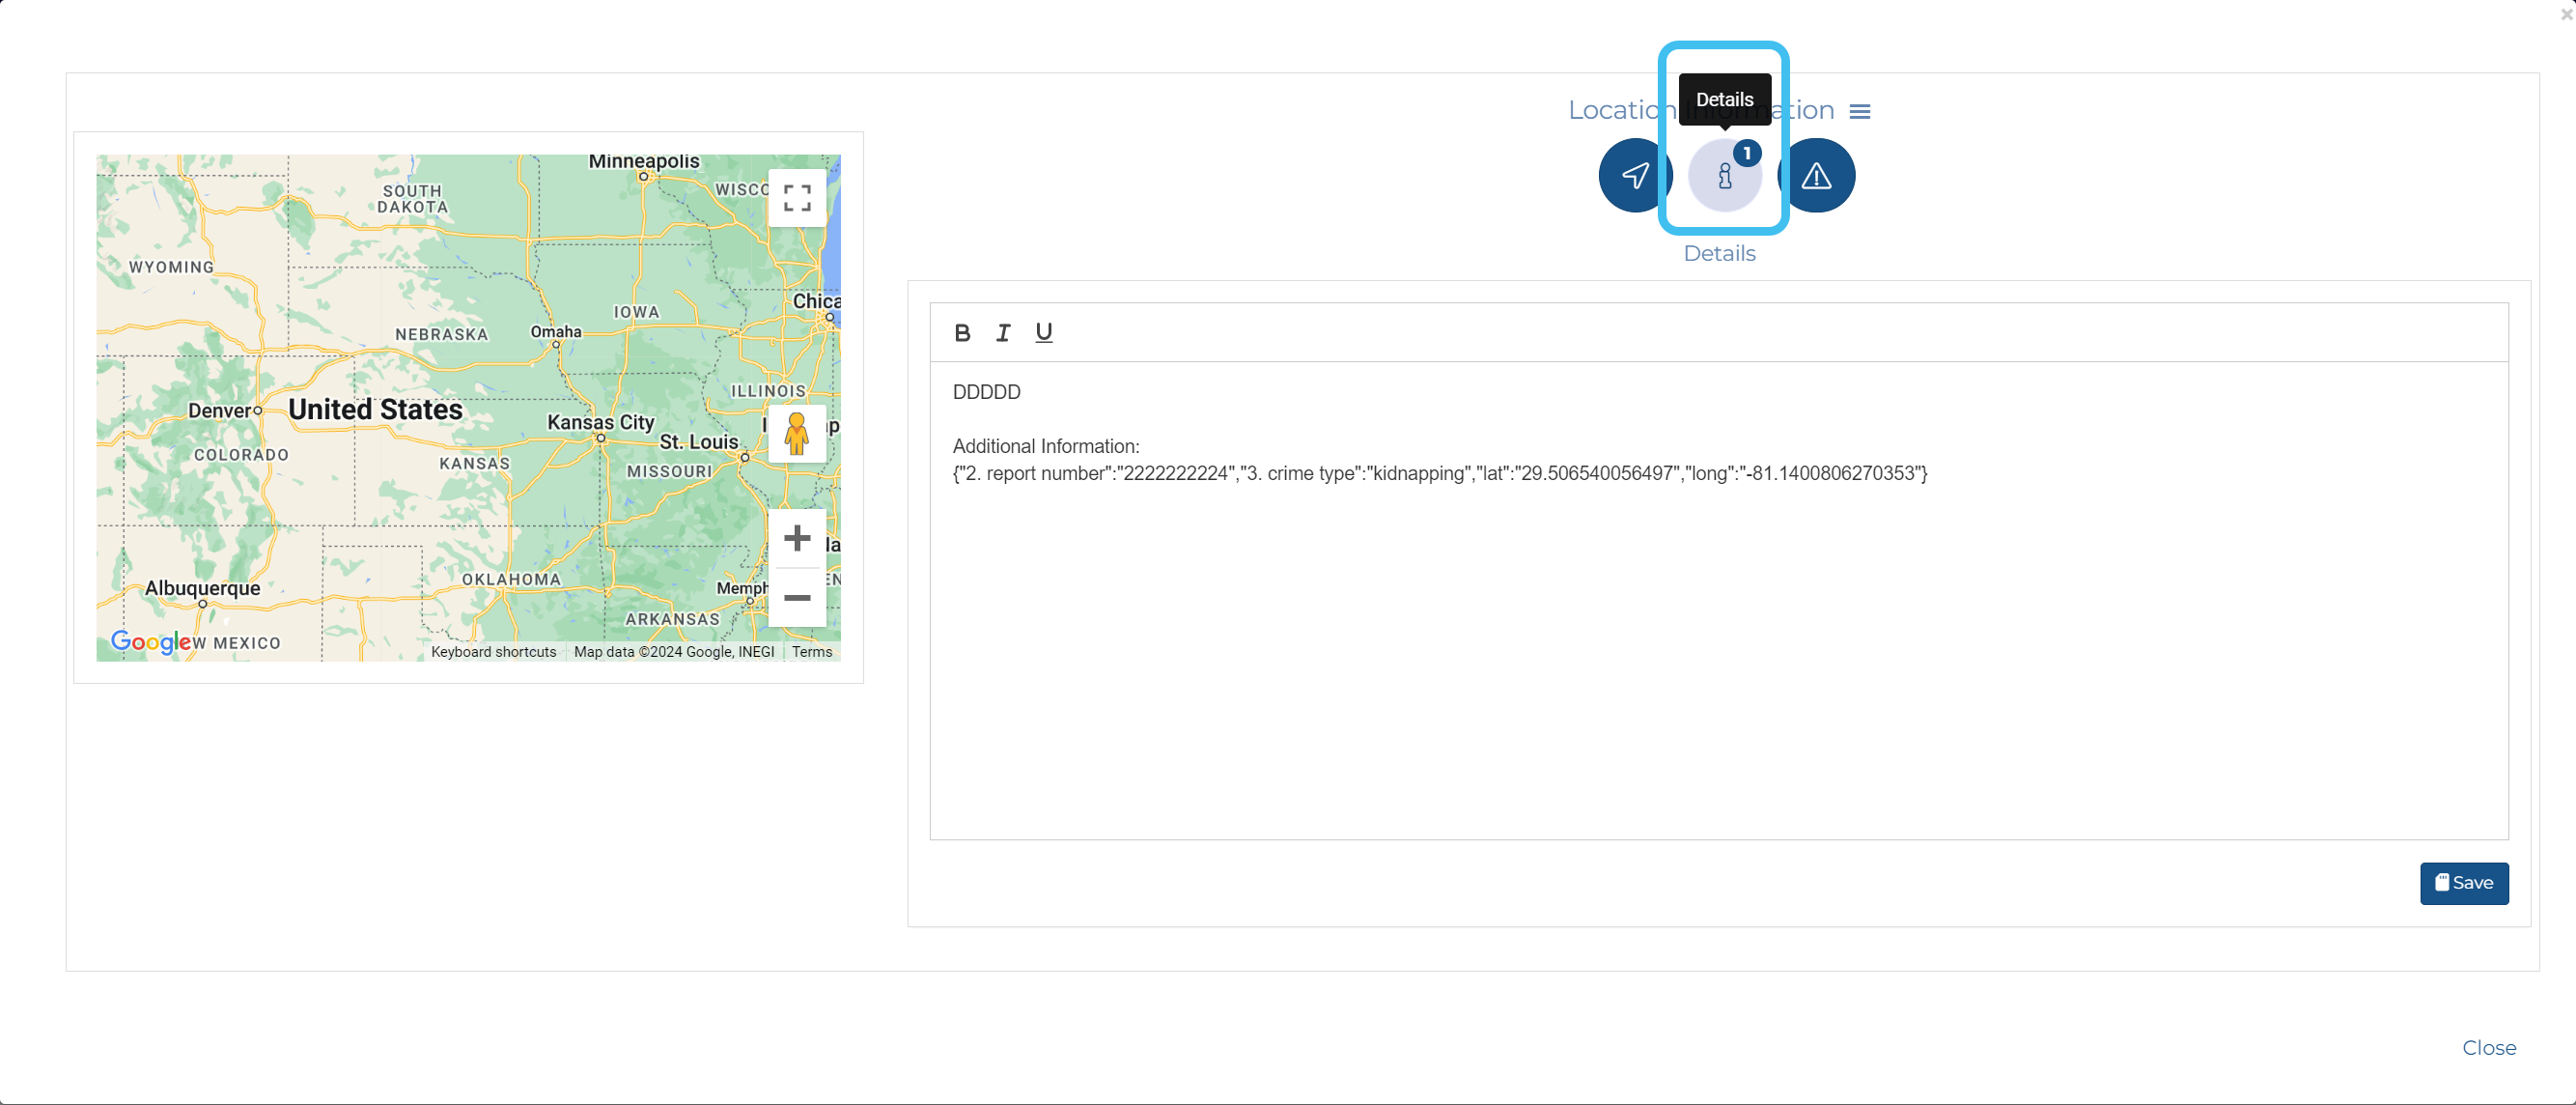This screenshot has width=2576, height=1105.
Task: Open the Location Information hamburger menu
Action: 1859,111
